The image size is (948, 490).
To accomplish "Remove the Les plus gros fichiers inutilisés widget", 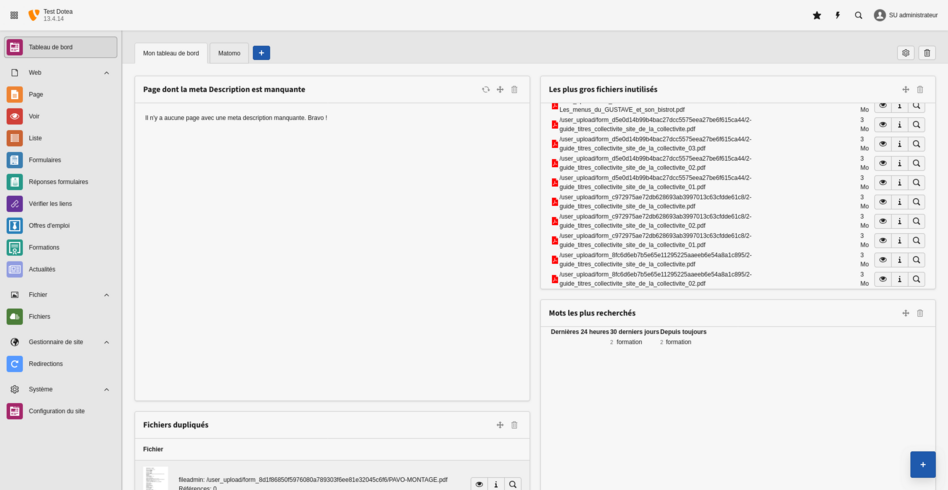I will (x=920, y=90).
